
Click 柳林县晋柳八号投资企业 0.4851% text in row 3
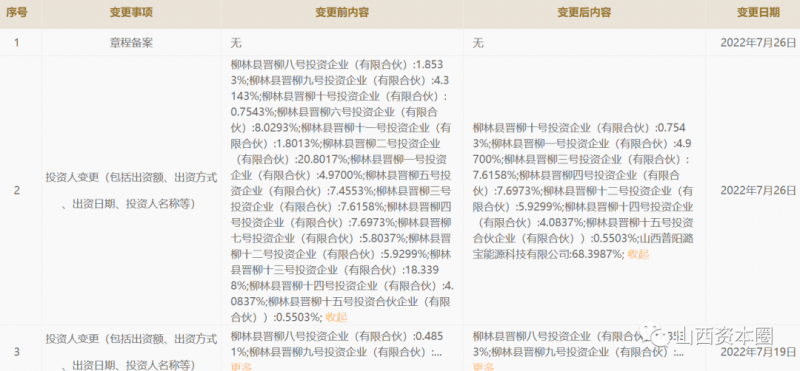[337, 343]
